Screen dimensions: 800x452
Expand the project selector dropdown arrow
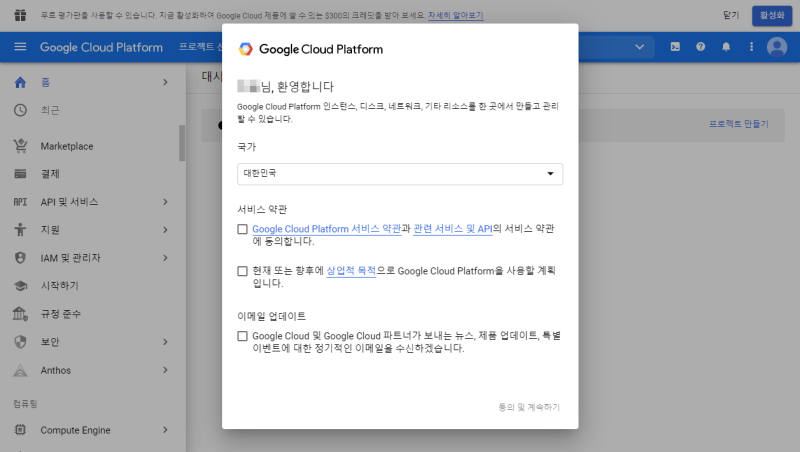coord(639,47)
